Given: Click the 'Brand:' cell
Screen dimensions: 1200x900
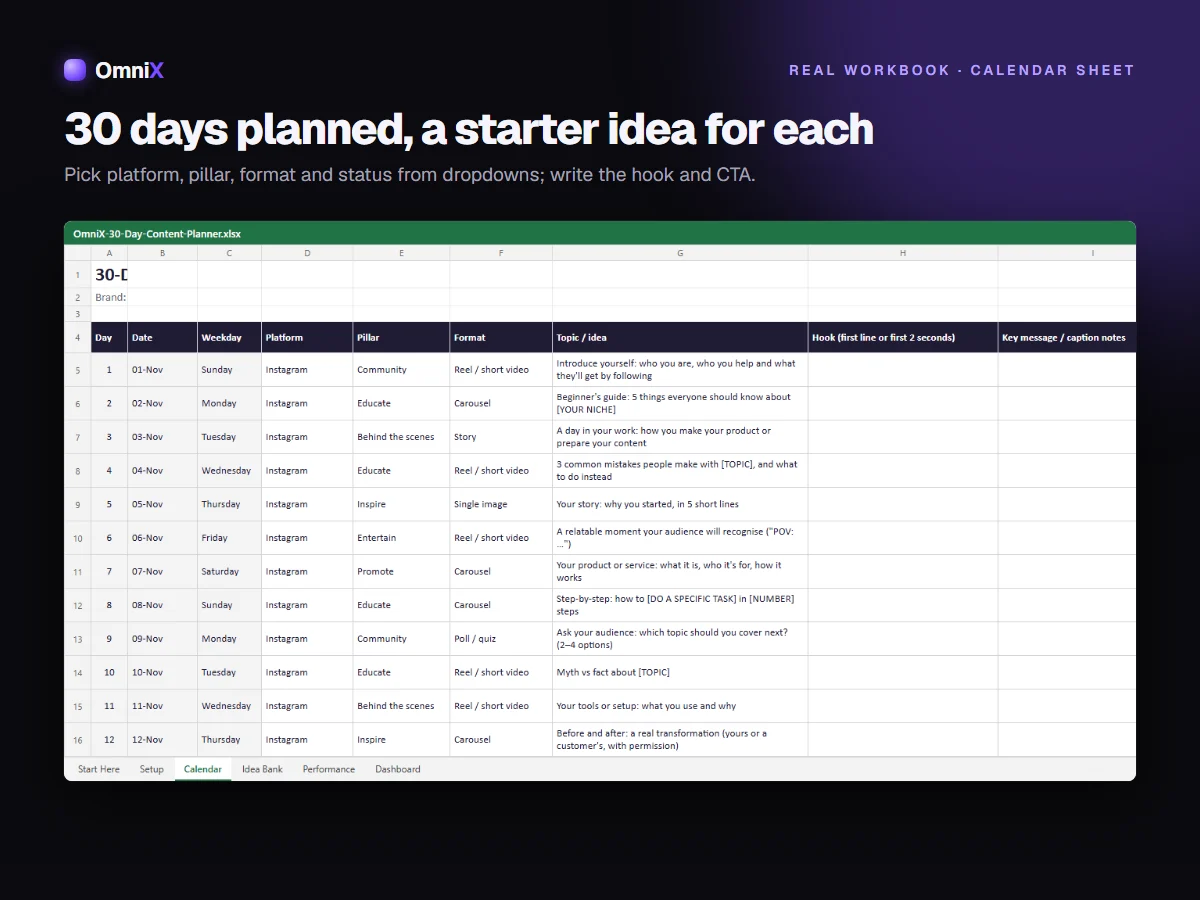Looking at the screenshot, I should coord(110,297).
